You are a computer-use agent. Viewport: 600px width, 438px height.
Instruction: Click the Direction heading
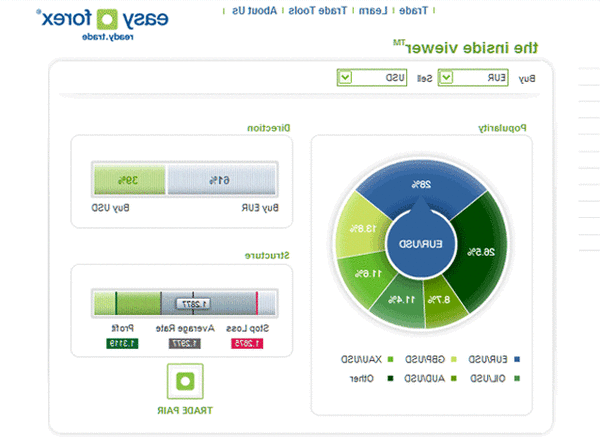click(269, 128)
